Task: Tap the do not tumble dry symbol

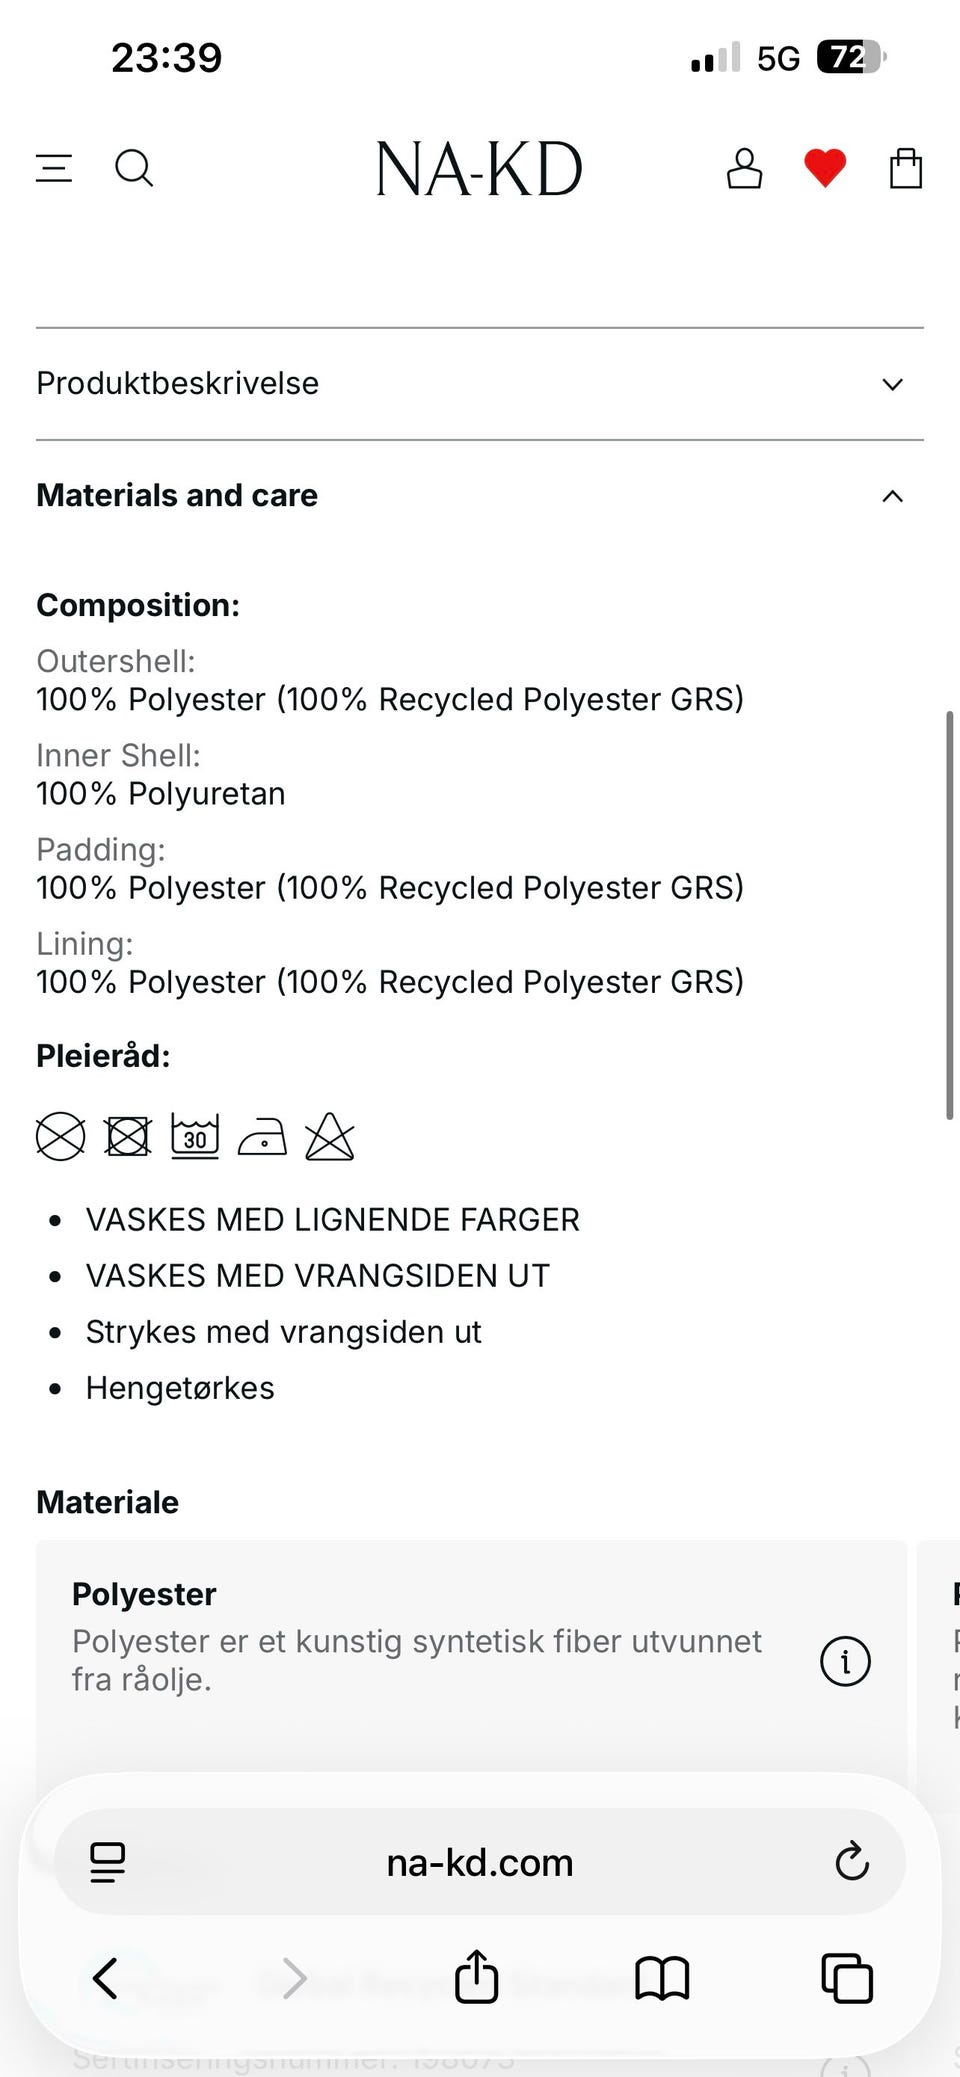Action: pos(128,1137)
